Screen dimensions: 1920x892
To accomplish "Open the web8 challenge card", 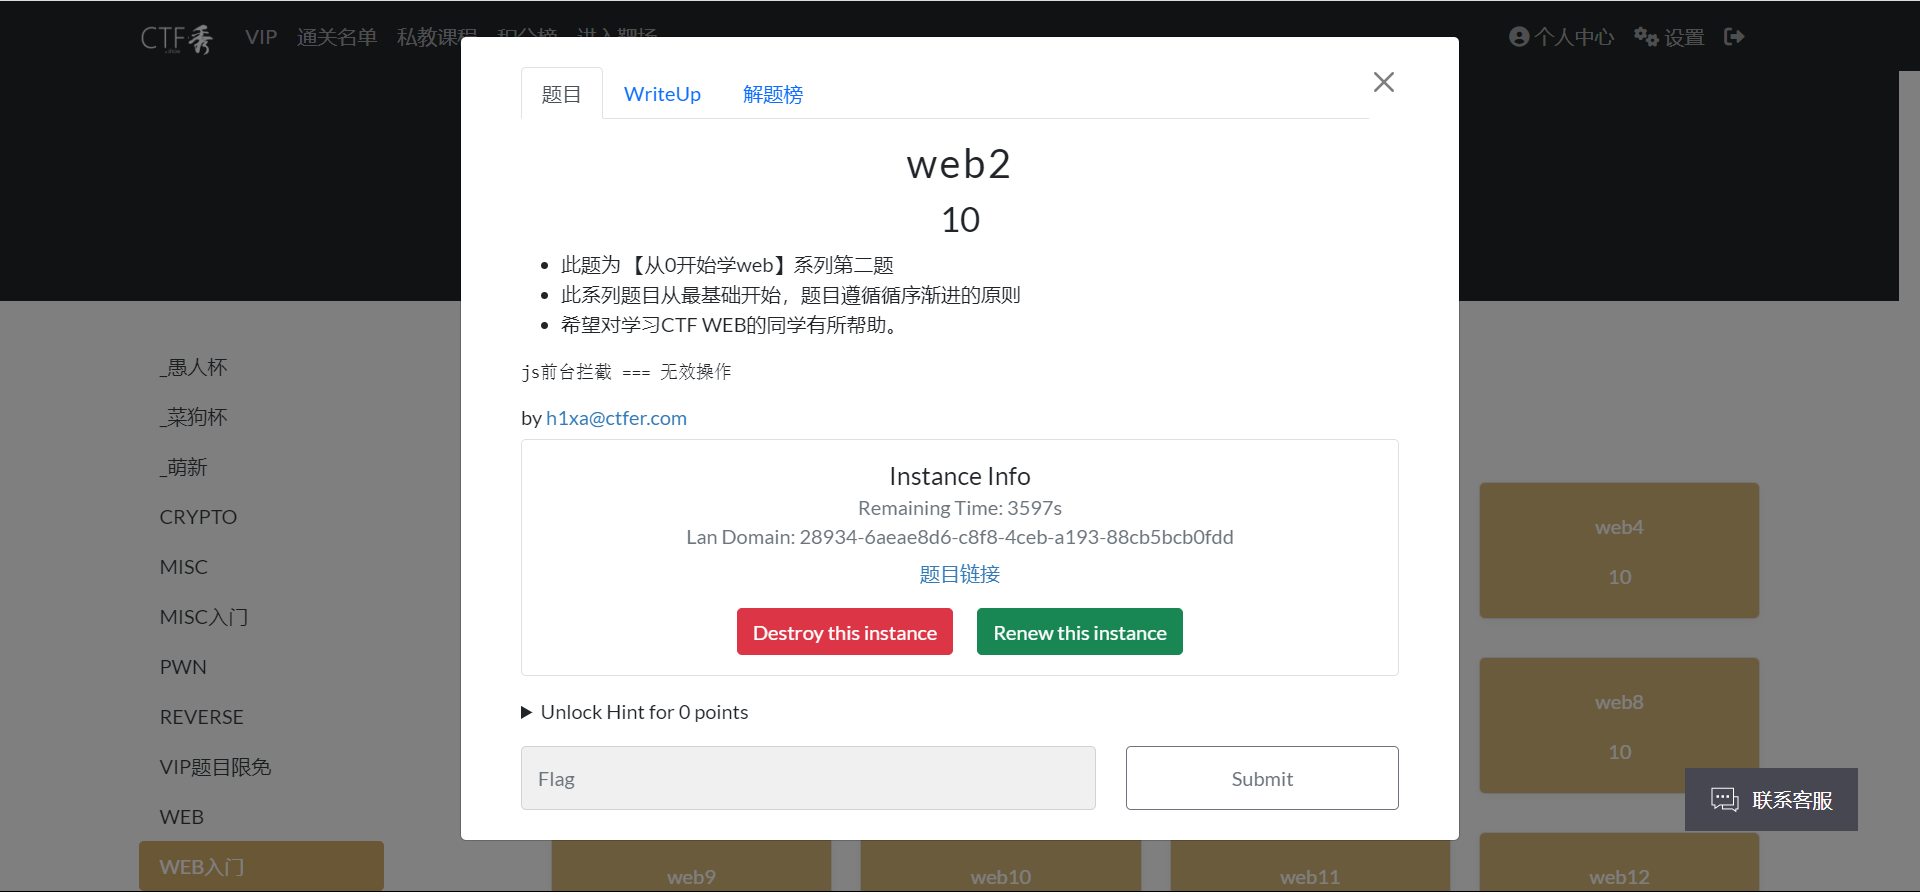I will pyautogui.click(x=1619, y=726).
